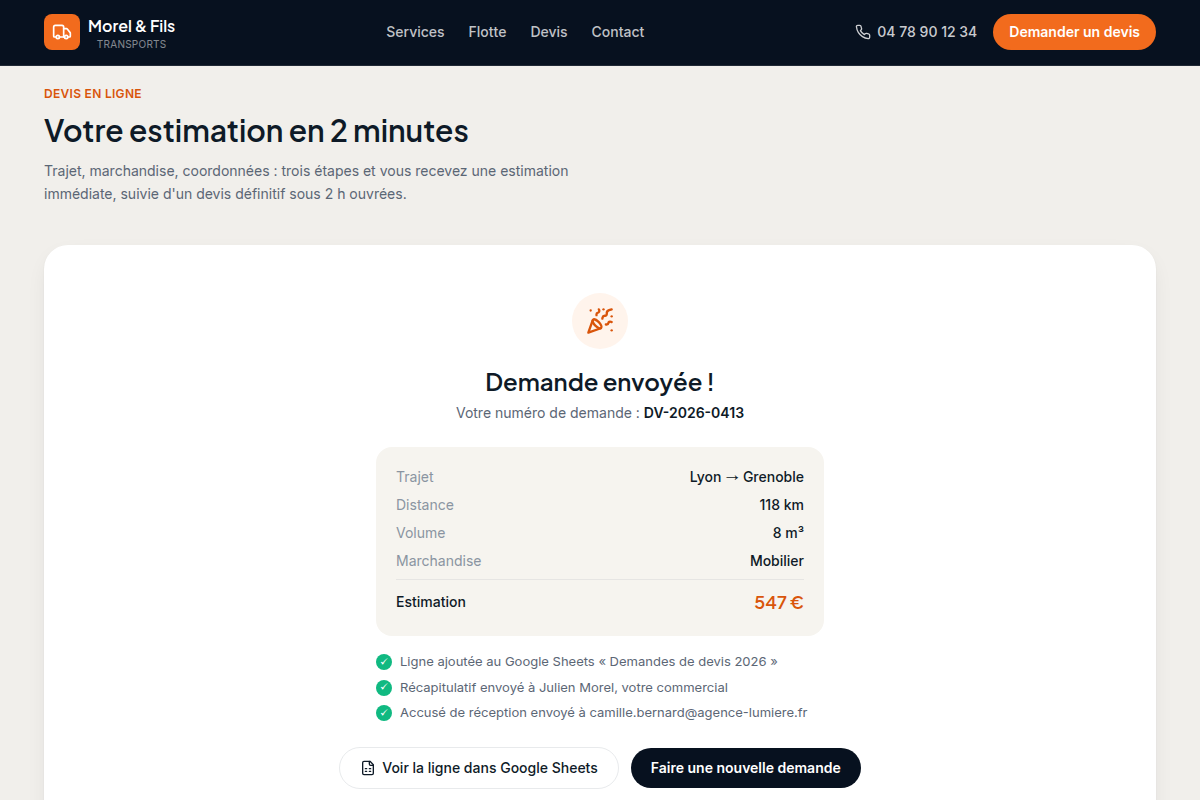The image size is (1200, 800).
Task: Click Faire une nouvelle demande button
Action: click(746, 768)
